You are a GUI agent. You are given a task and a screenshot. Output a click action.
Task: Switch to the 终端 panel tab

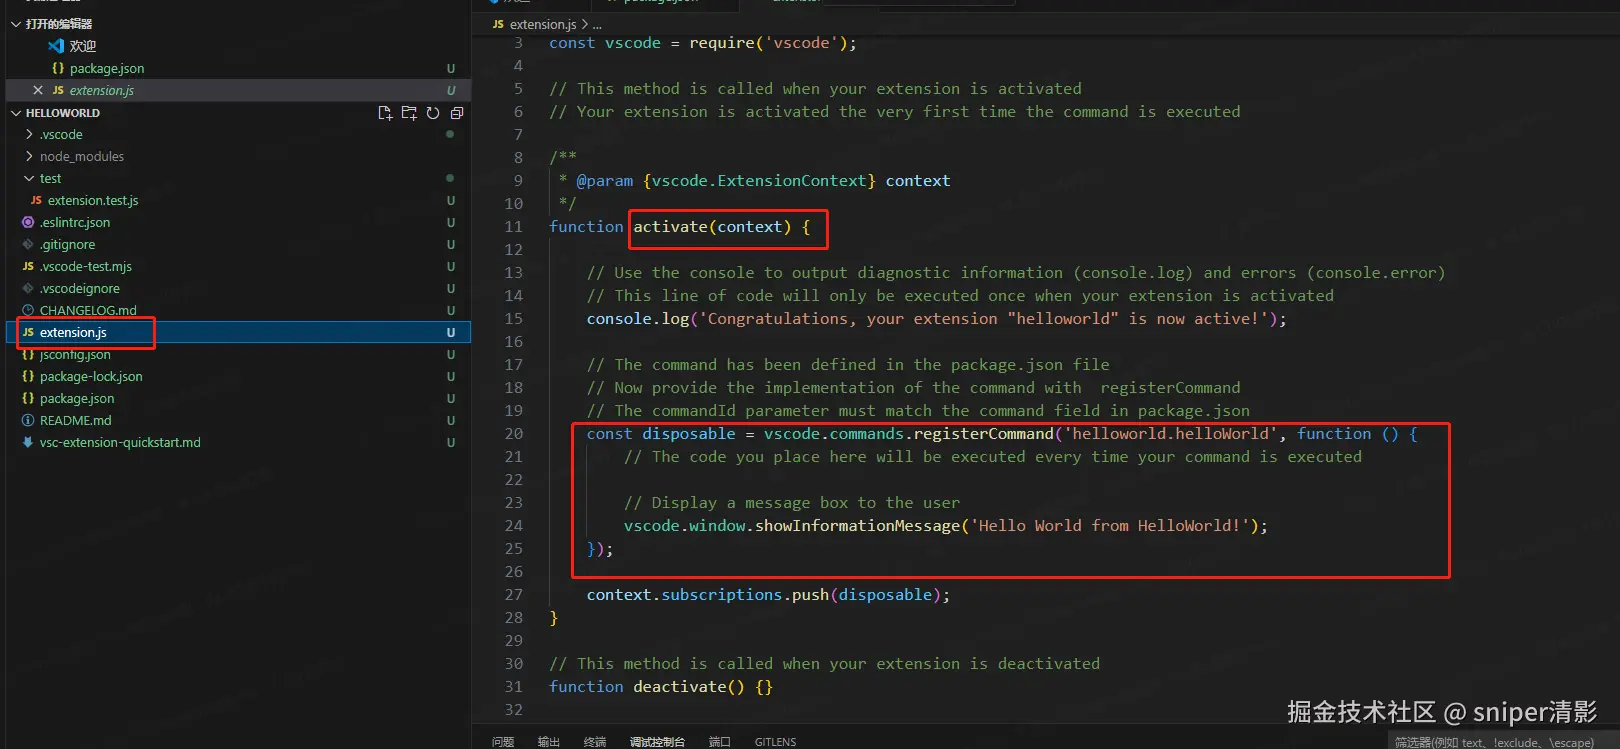tap(595, 742)
